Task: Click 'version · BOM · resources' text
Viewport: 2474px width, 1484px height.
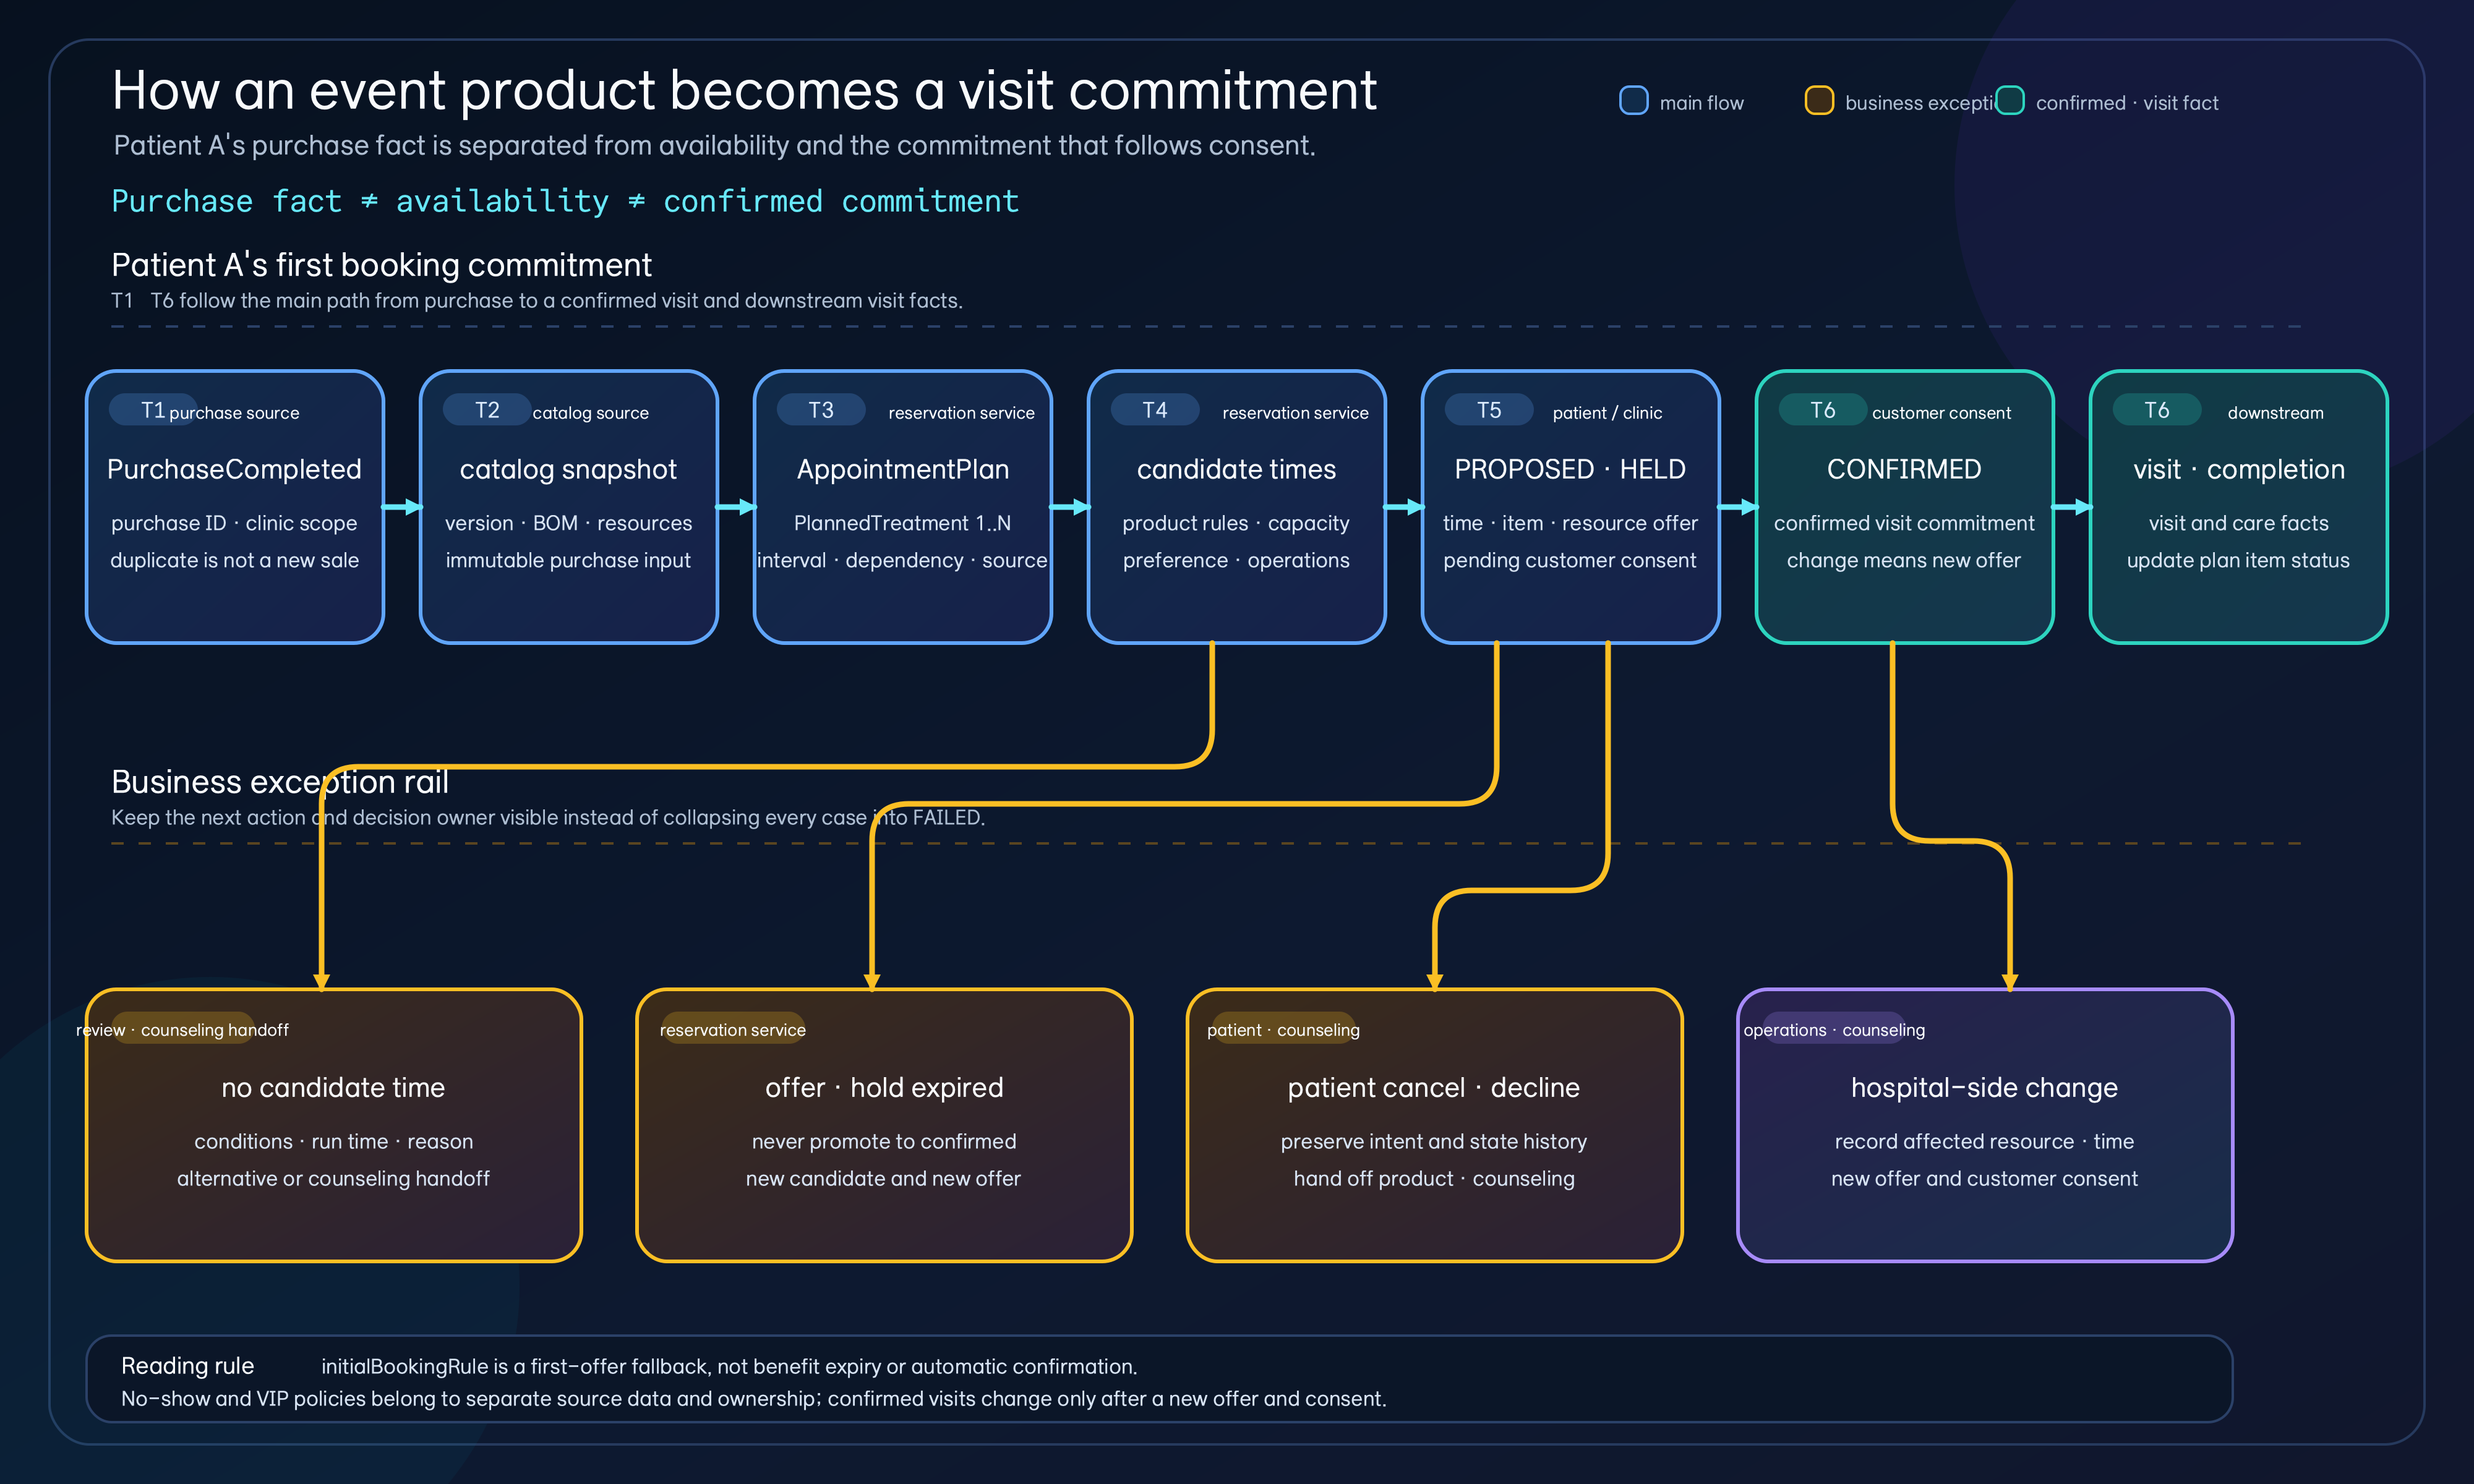Action: (x=568, y=523)
